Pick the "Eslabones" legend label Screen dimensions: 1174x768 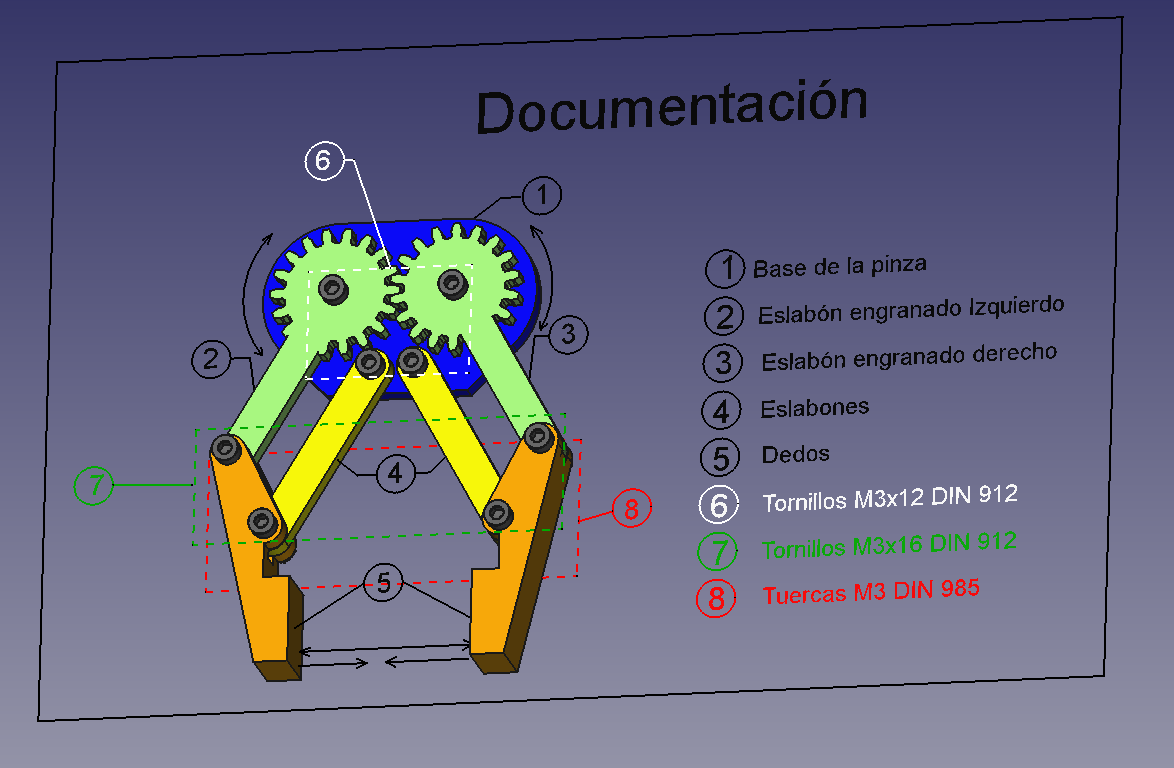tap(815, 408)
